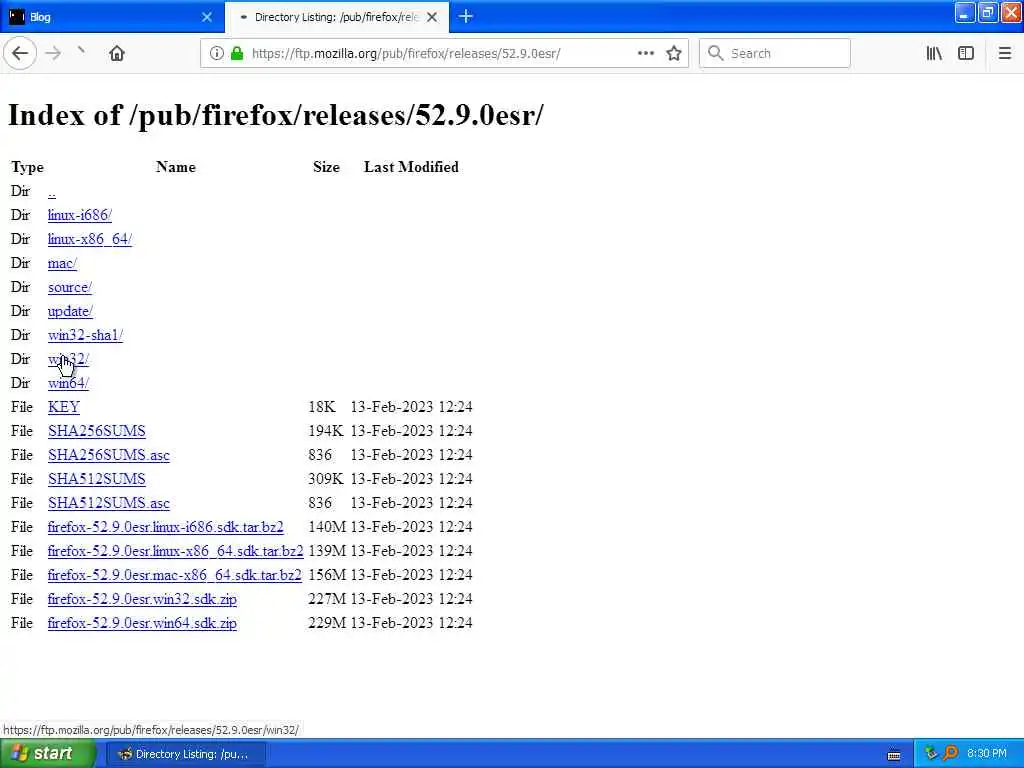
Task: Click the orange magnifier tray icon
Action: [950, 754]
